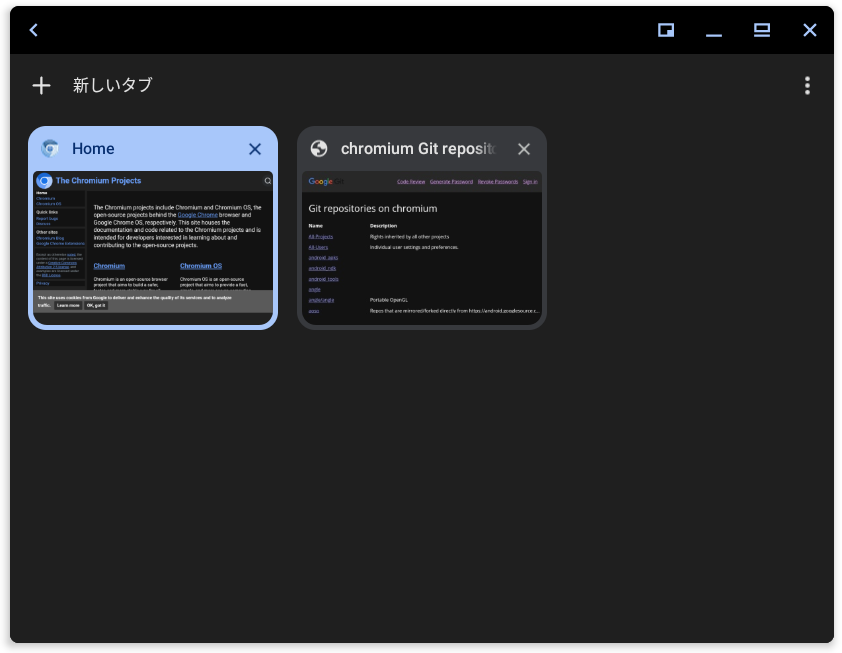Click the picture-in-picture window icon
Image resolution: width=842 pixels, height=653 pixels.
666,30
